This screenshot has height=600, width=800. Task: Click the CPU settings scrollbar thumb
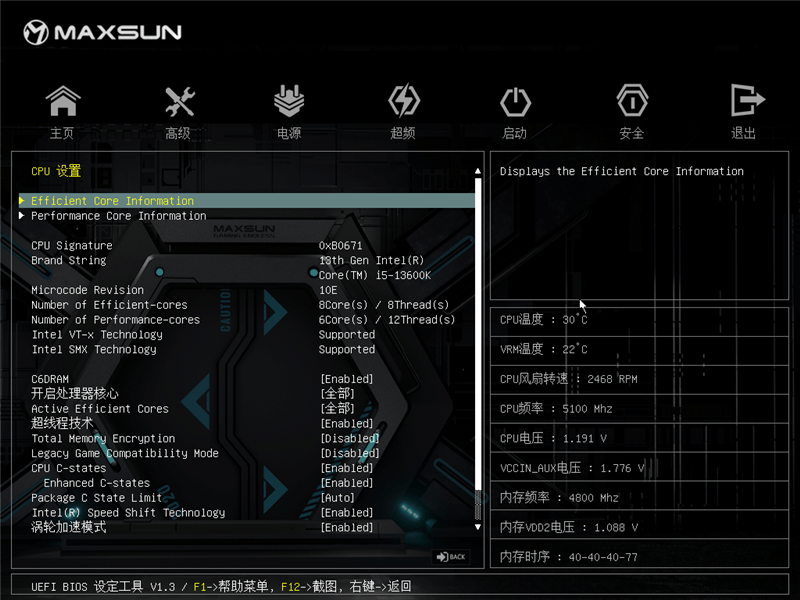point(478,334)
